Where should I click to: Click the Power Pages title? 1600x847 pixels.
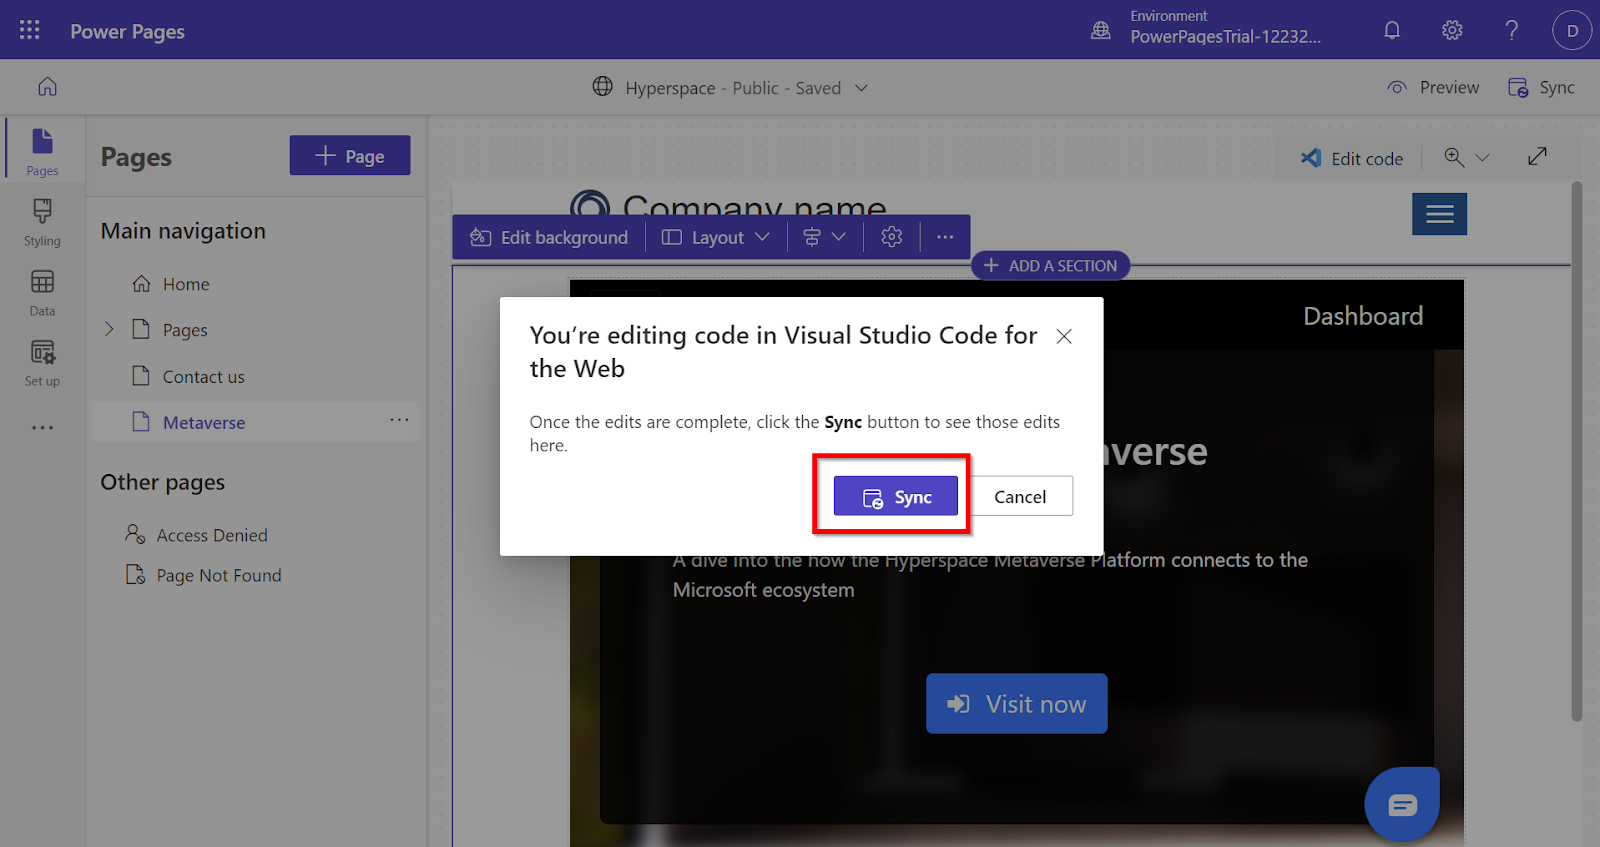coord(127,31)
